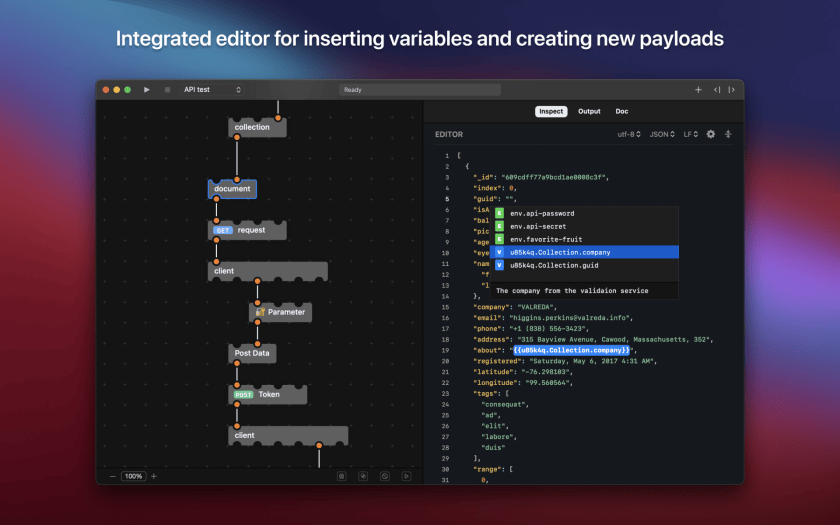Click the "VALREDA" company value
This screenshot has width=840, height=525.
tap(537, 308)
